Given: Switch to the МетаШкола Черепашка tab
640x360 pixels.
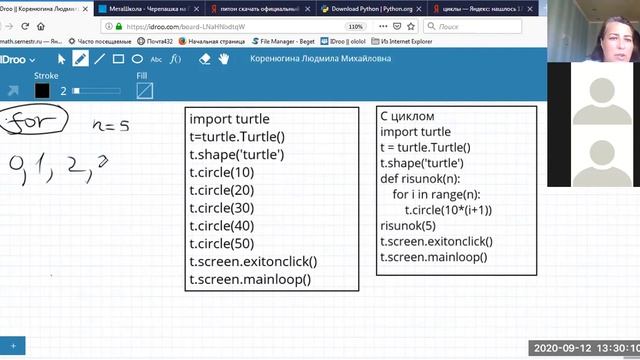Looking at the screenshot, I should pos(148,9).
